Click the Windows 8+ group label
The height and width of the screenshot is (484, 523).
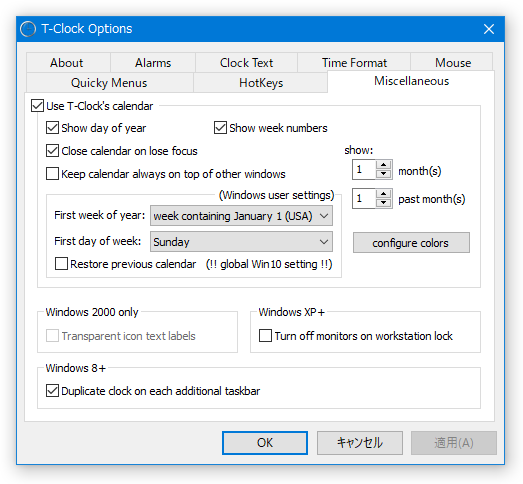click(76, 368)
